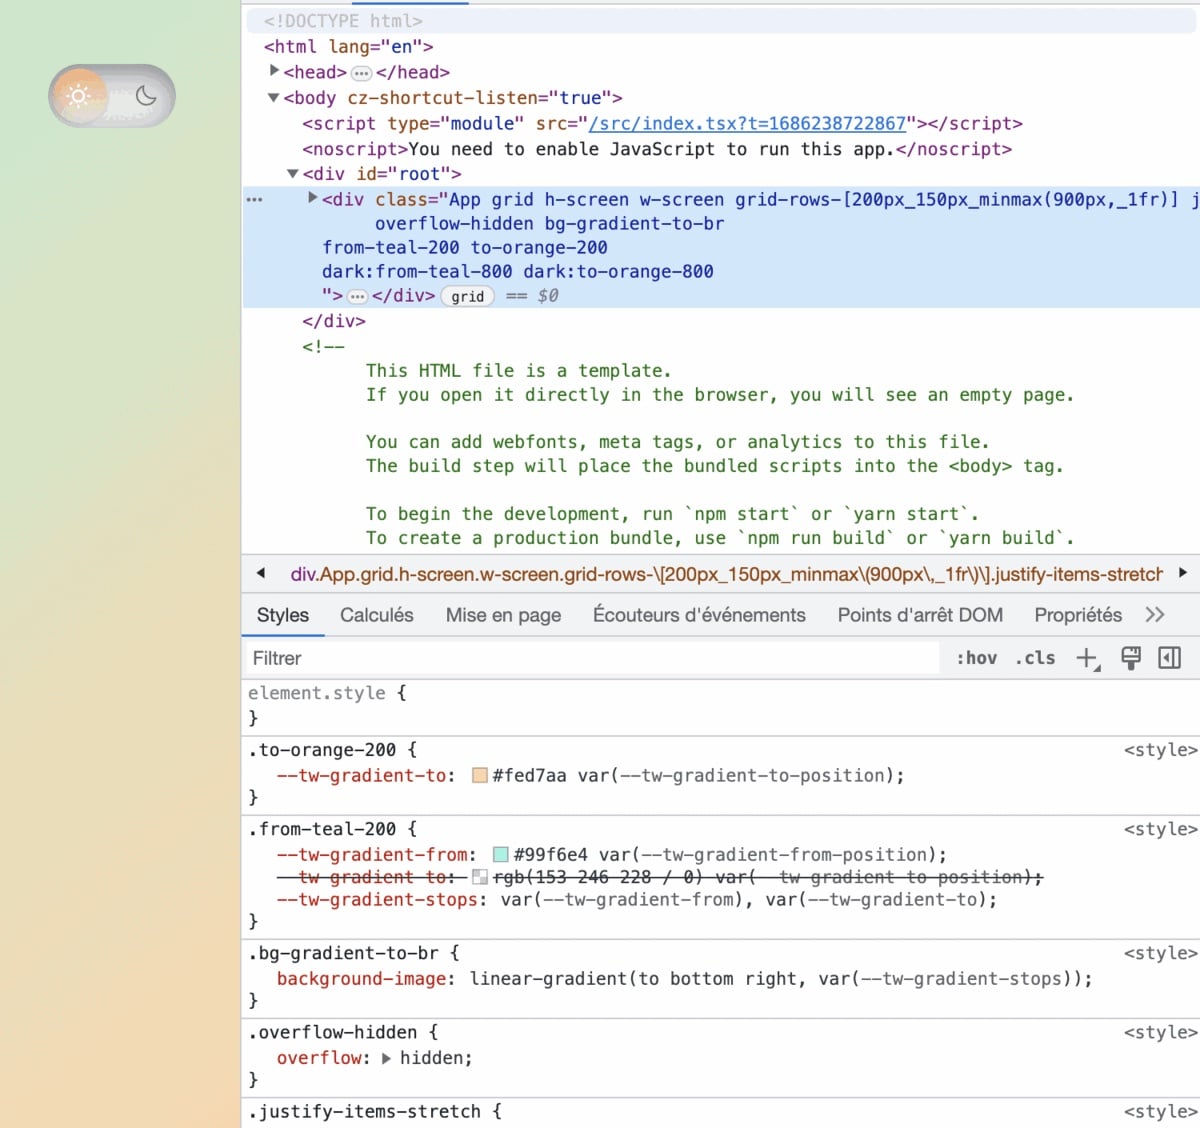Toggle the light/dark theme switch
1200x1128 pixels.
pyautogui.click(x=112, y=96)
